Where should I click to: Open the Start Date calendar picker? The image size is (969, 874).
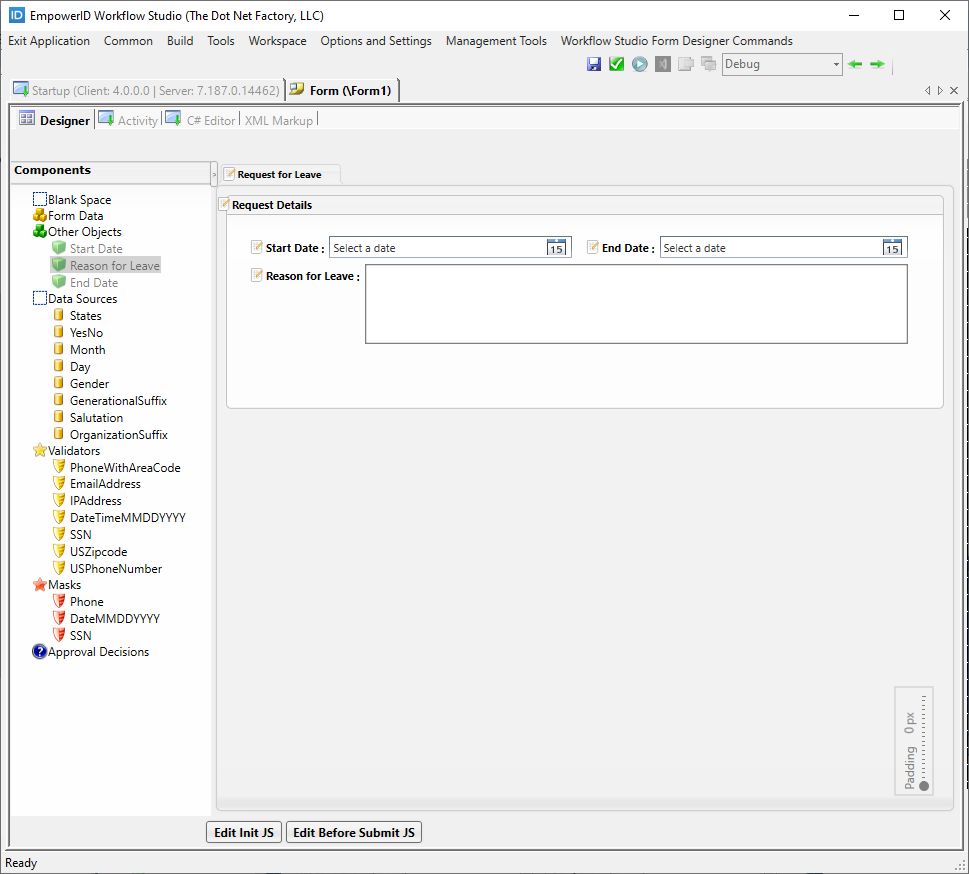pyautogui.click(x=557, y=248)
